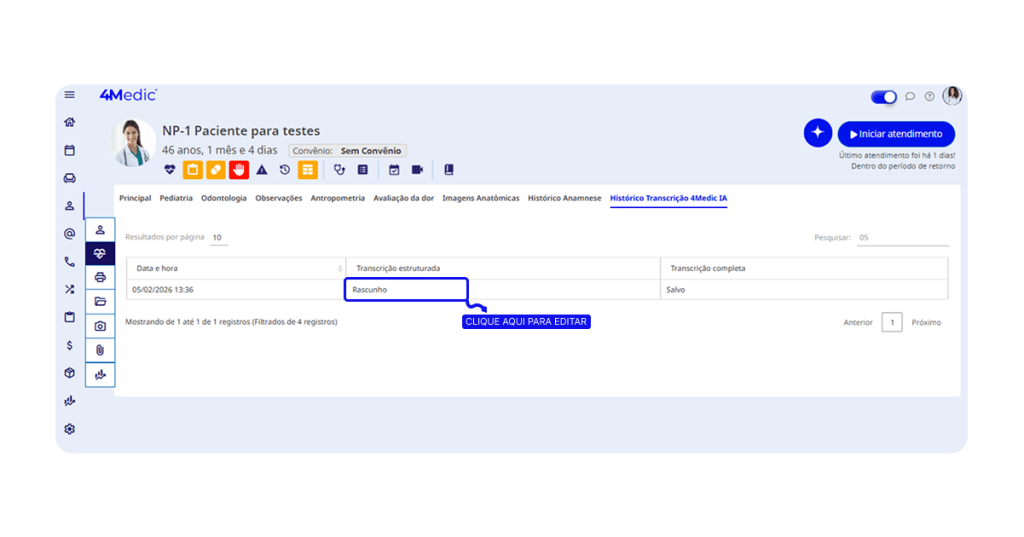Open the phone icon in left sidebar
1024x537 pixels.
click(x=69, y=262)
